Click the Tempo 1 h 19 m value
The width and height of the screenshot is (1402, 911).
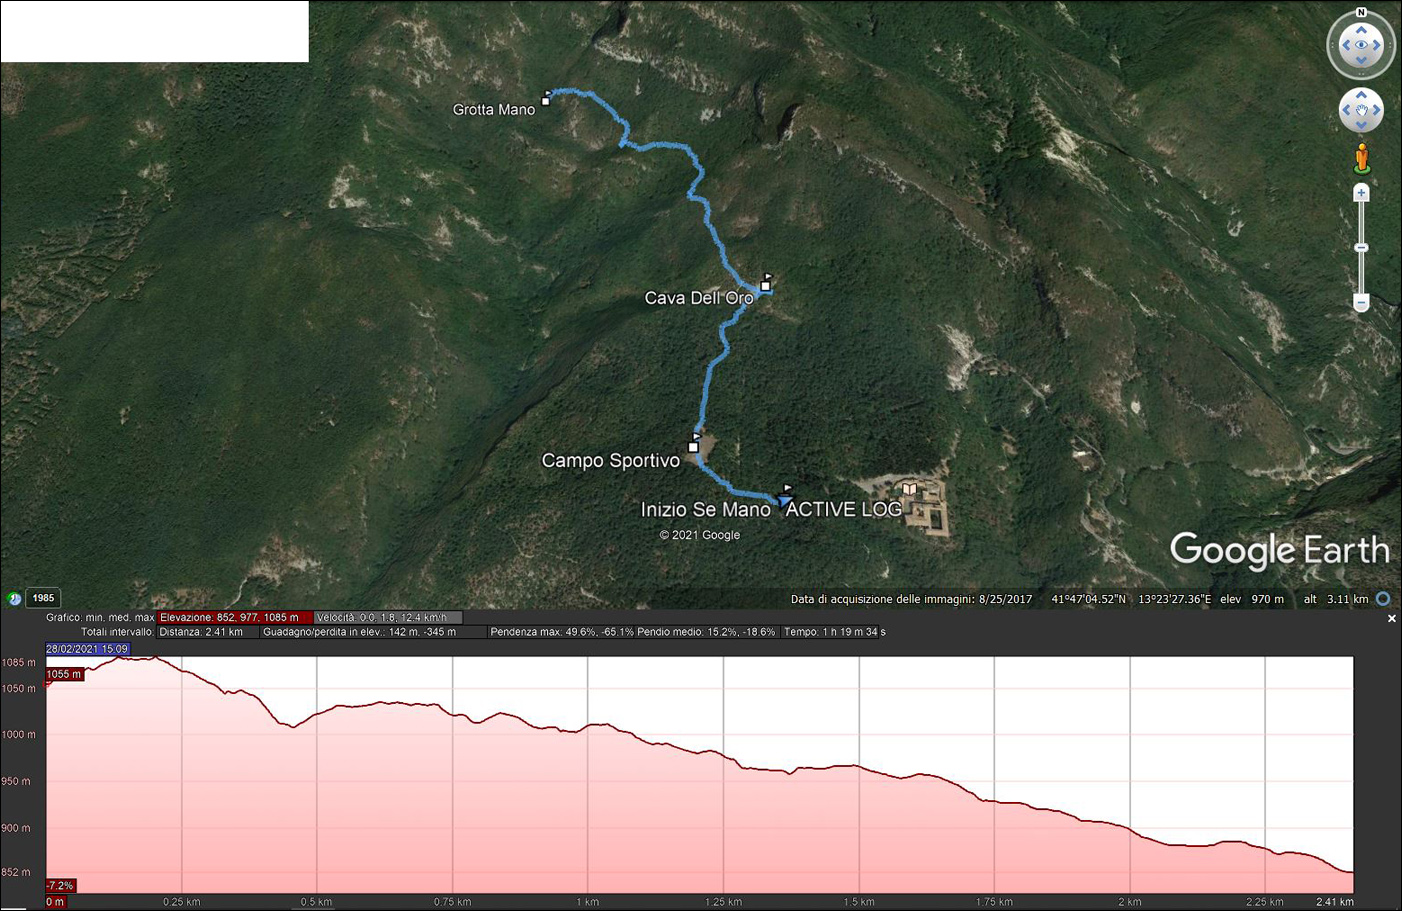(835, 632)
